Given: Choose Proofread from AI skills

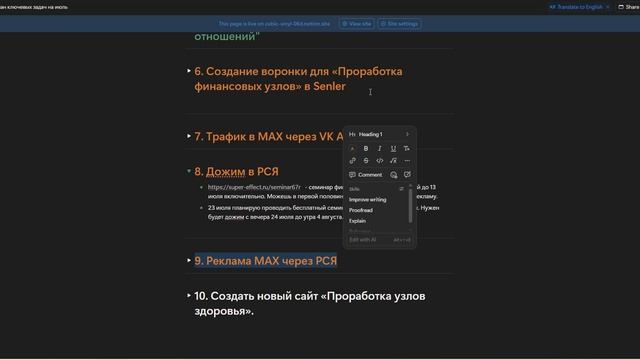Looking at the screenshot, I should click(361, 210).
